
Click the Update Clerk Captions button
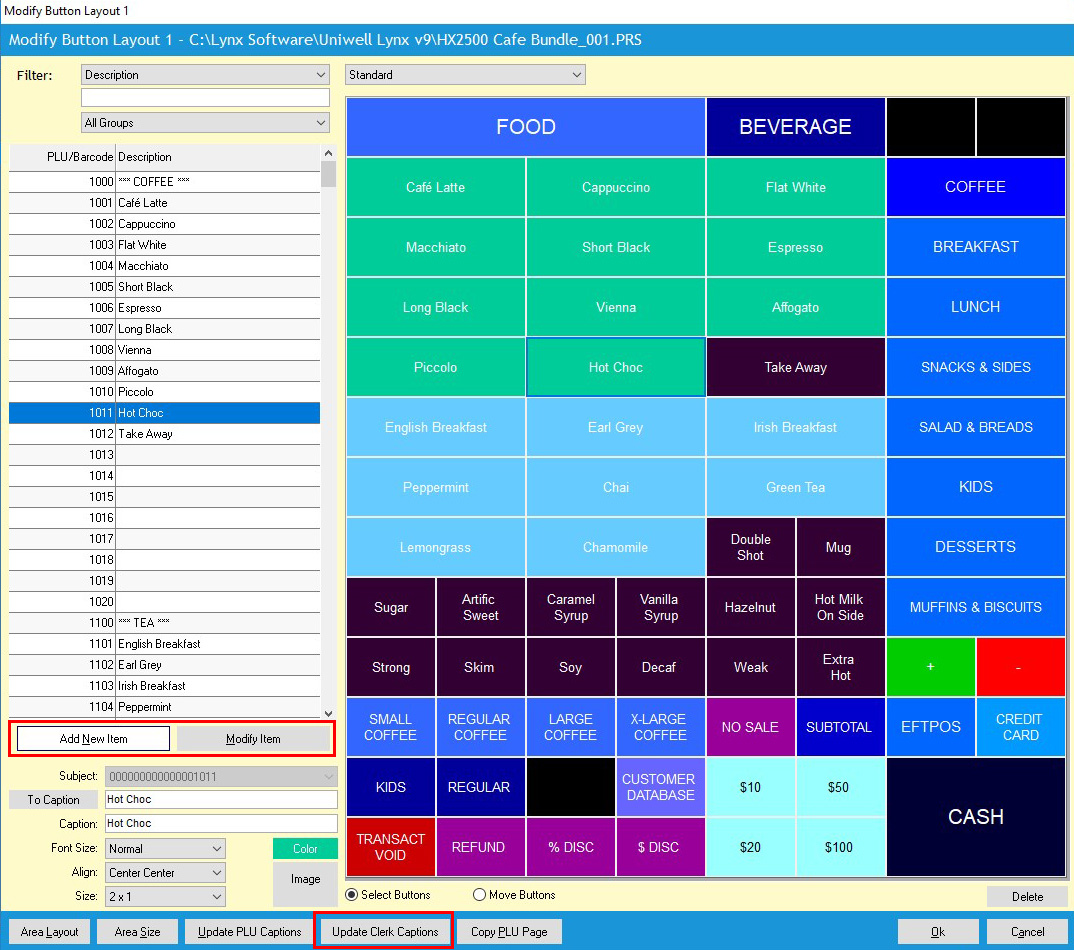point(385,932)
